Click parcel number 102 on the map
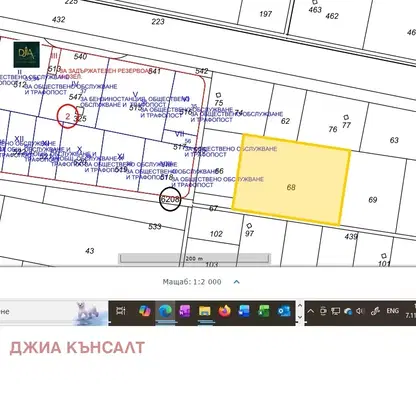 [x=216, y=234]
